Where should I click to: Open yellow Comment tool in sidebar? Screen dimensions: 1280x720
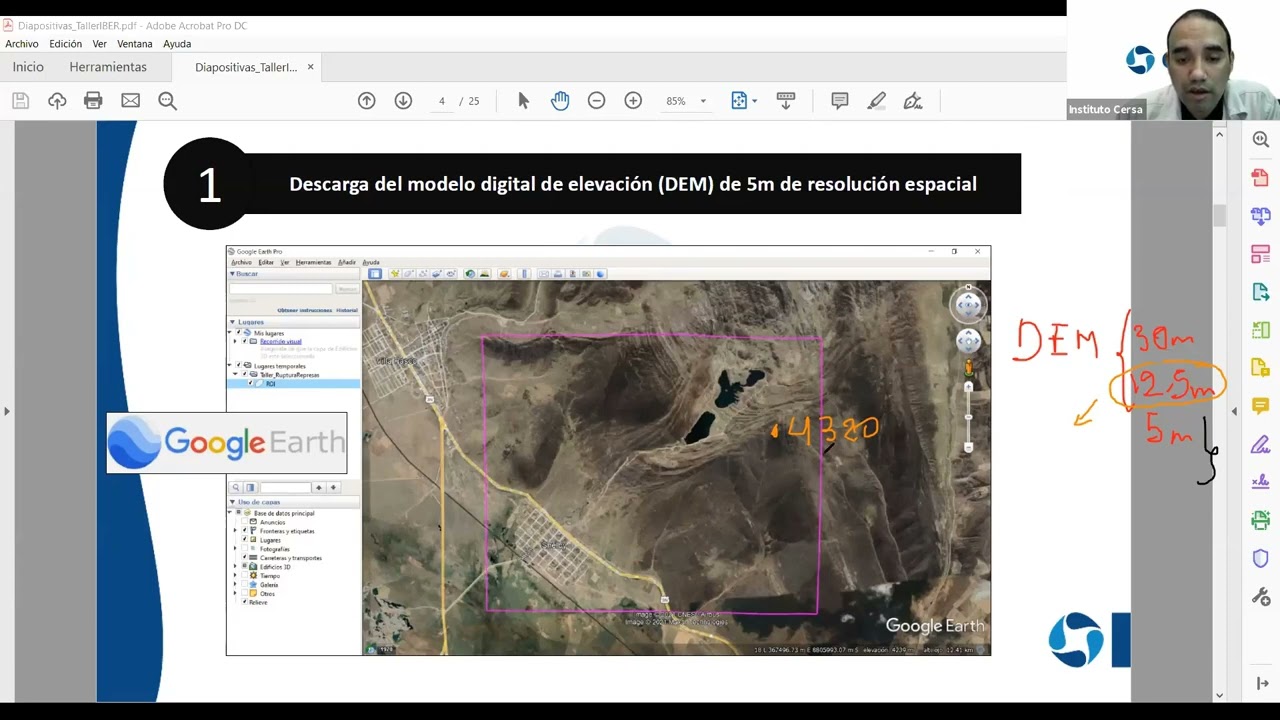(x=1261, y=406)
